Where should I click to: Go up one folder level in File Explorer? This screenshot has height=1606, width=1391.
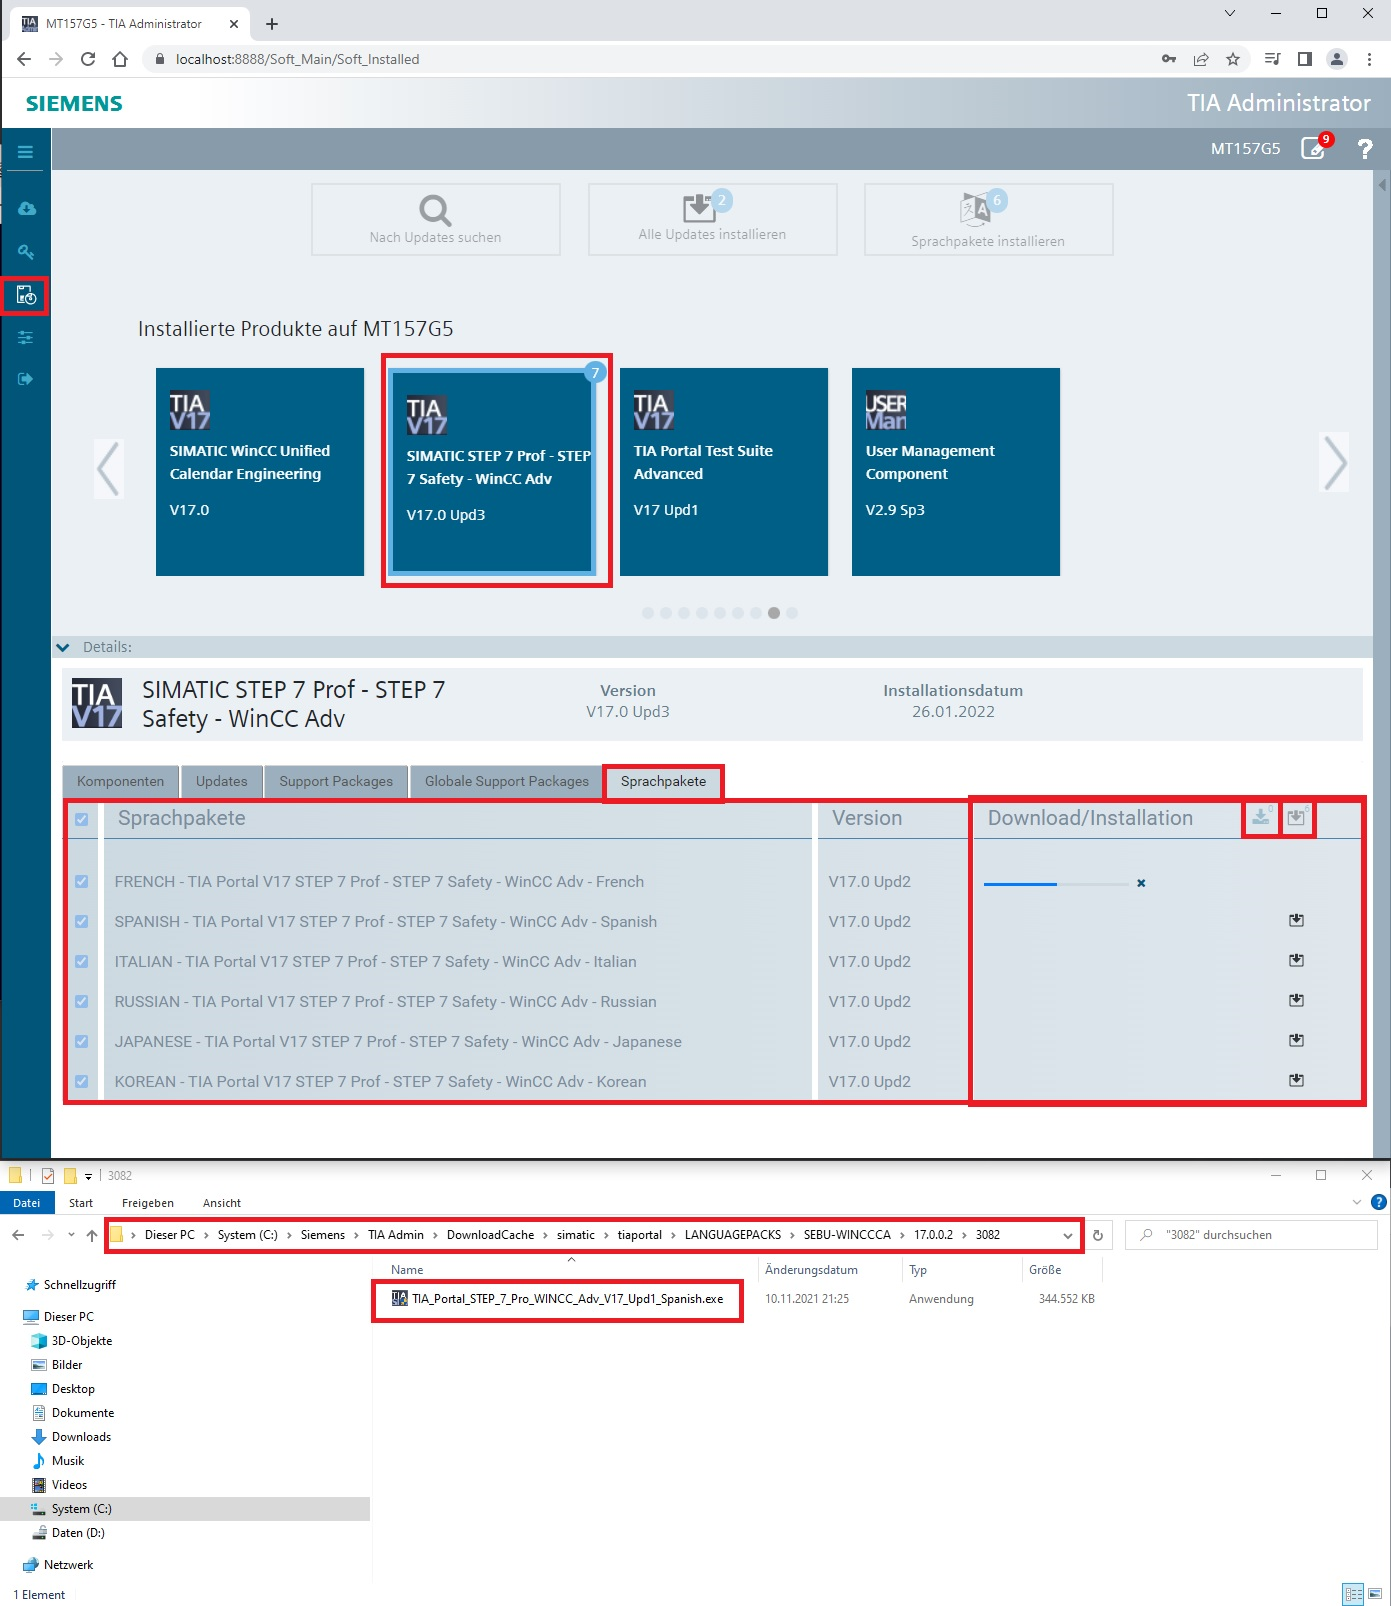pyautogui.click(x=92, y=1235)
